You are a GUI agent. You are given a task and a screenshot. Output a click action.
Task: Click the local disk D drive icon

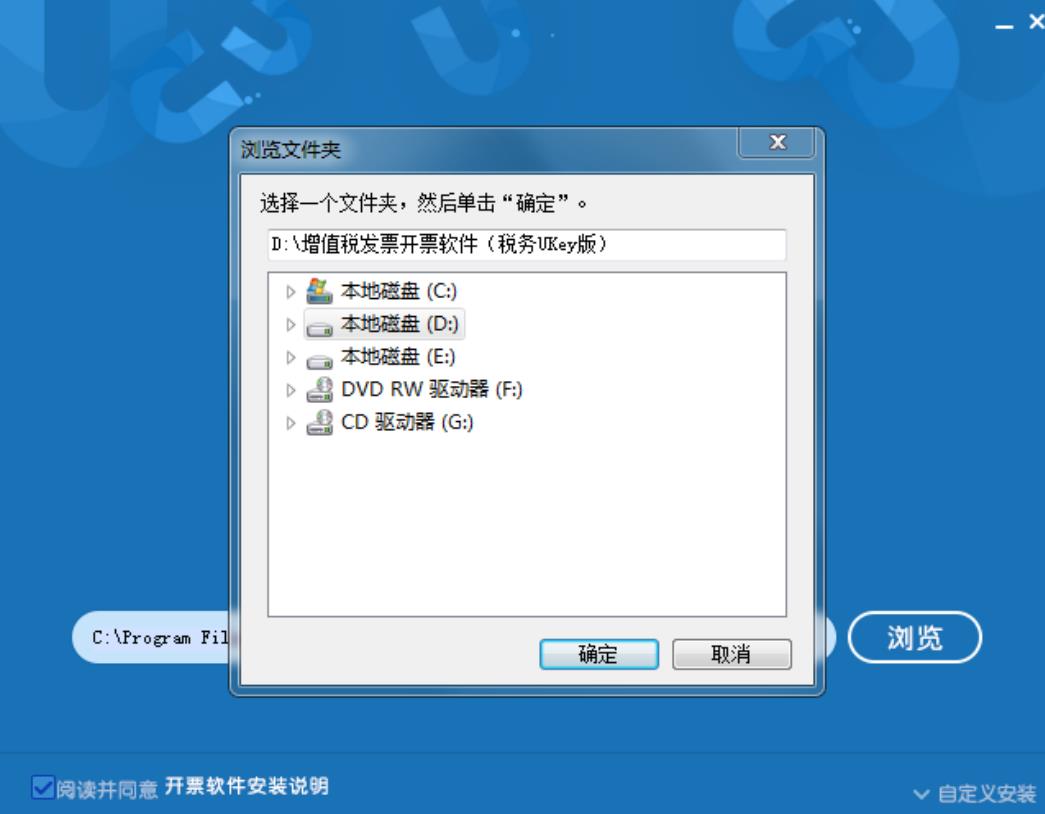tap(319, 327)
